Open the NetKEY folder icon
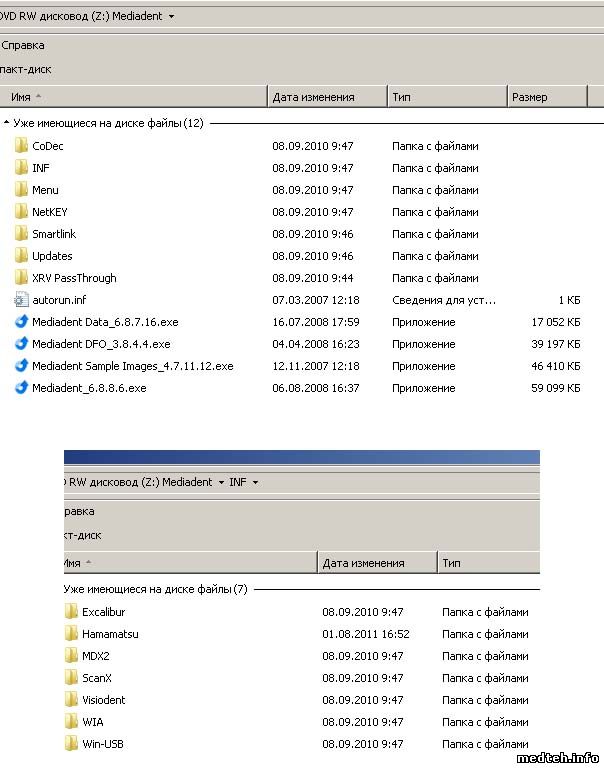Screen dimensions: 604x768 click(x=21, y=212)
